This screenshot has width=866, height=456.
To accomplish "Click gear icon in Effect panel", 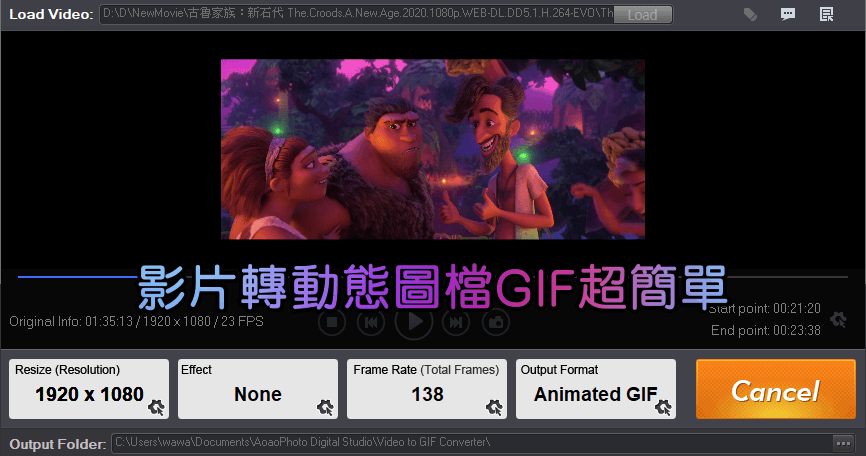I will 325,407.
